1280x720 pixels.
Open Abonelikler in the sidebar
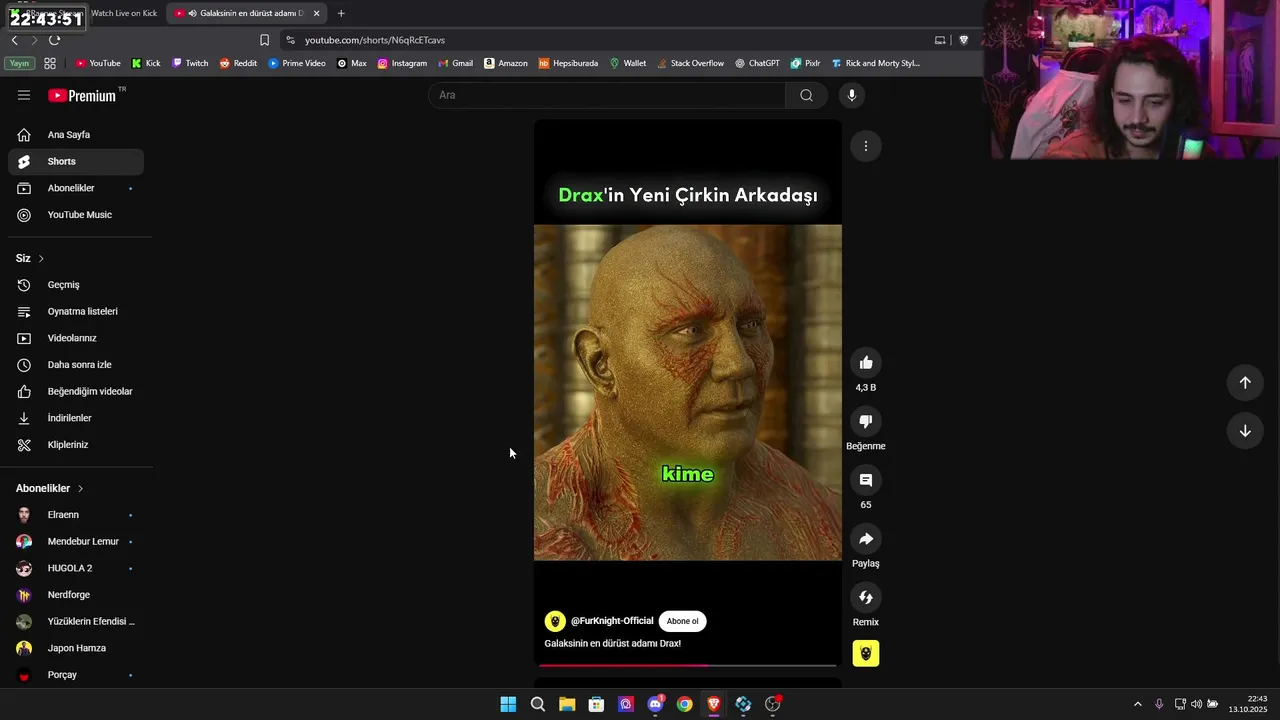point(76,188)
